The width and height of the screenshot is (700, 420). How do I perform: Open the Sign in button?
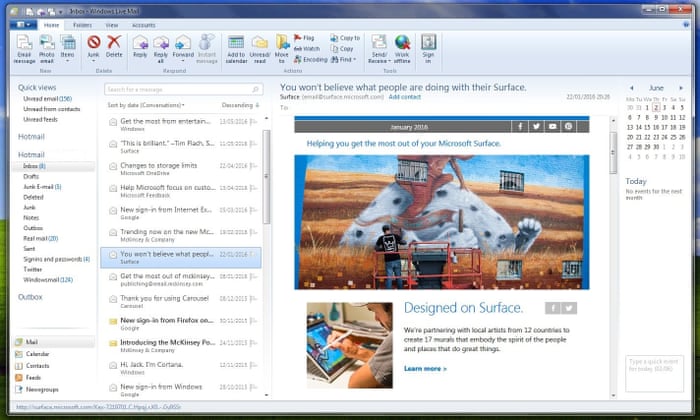[x=428, y=46]
